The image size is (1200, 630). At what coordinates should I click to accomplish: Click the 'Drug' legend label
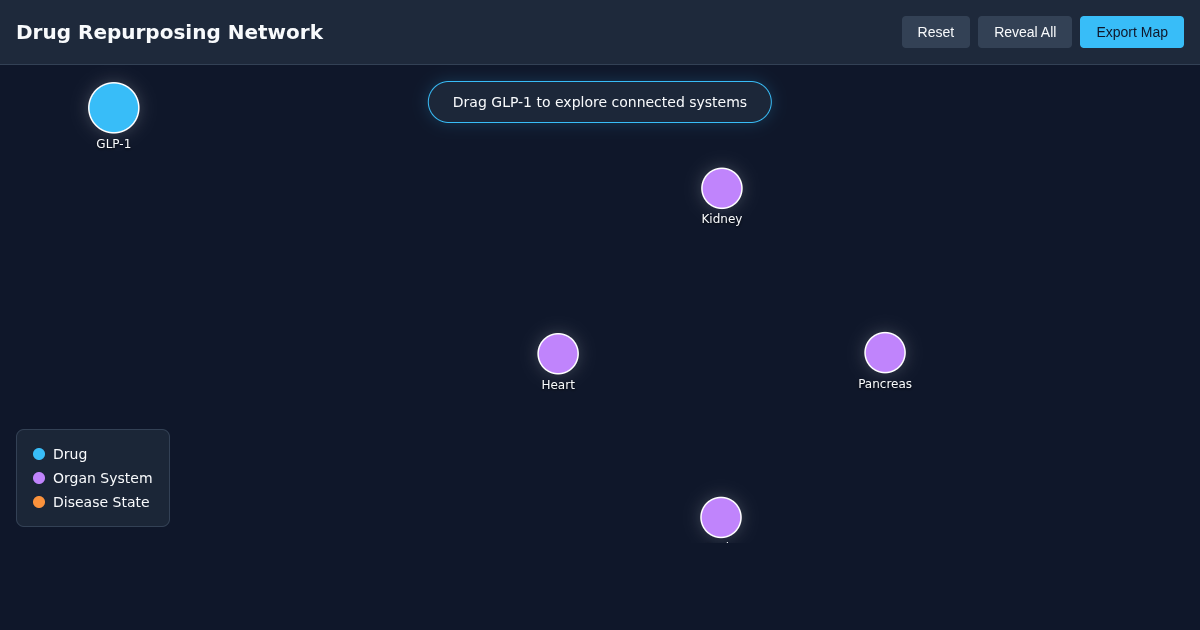[70, 454]
